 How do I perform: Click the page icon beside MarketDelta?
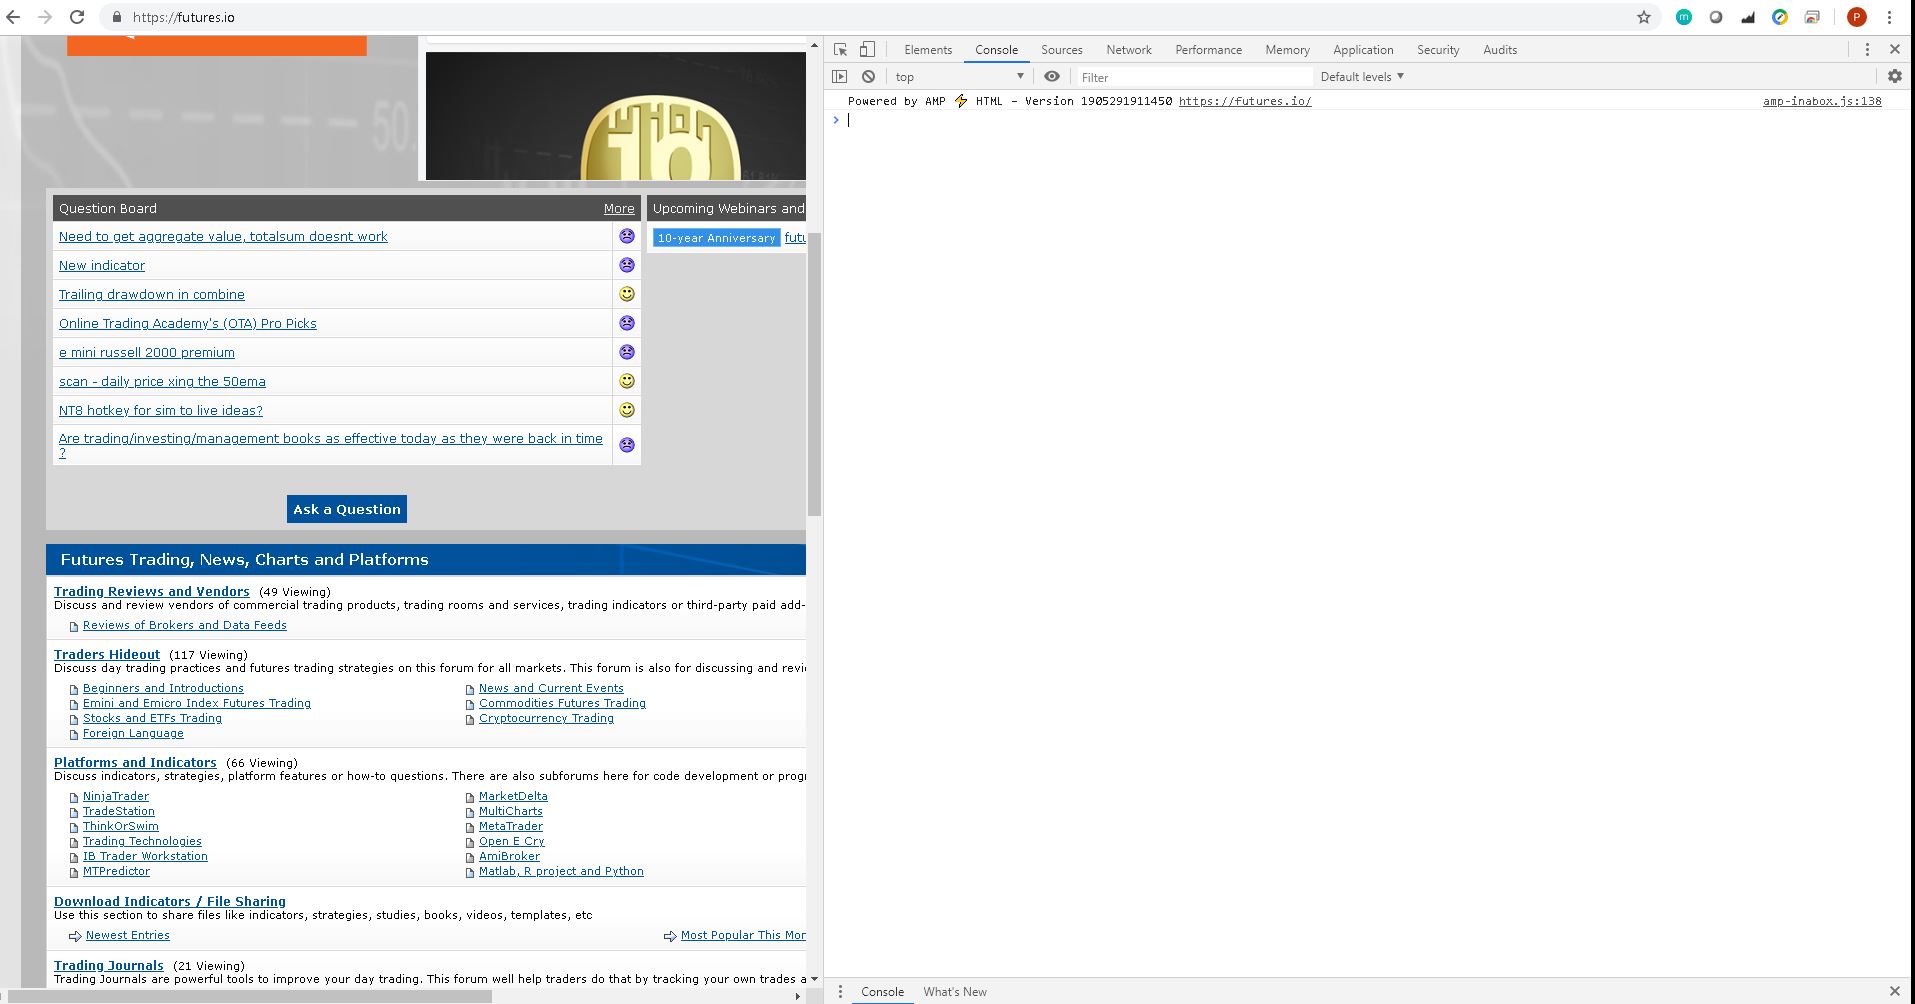coord(470,798)
